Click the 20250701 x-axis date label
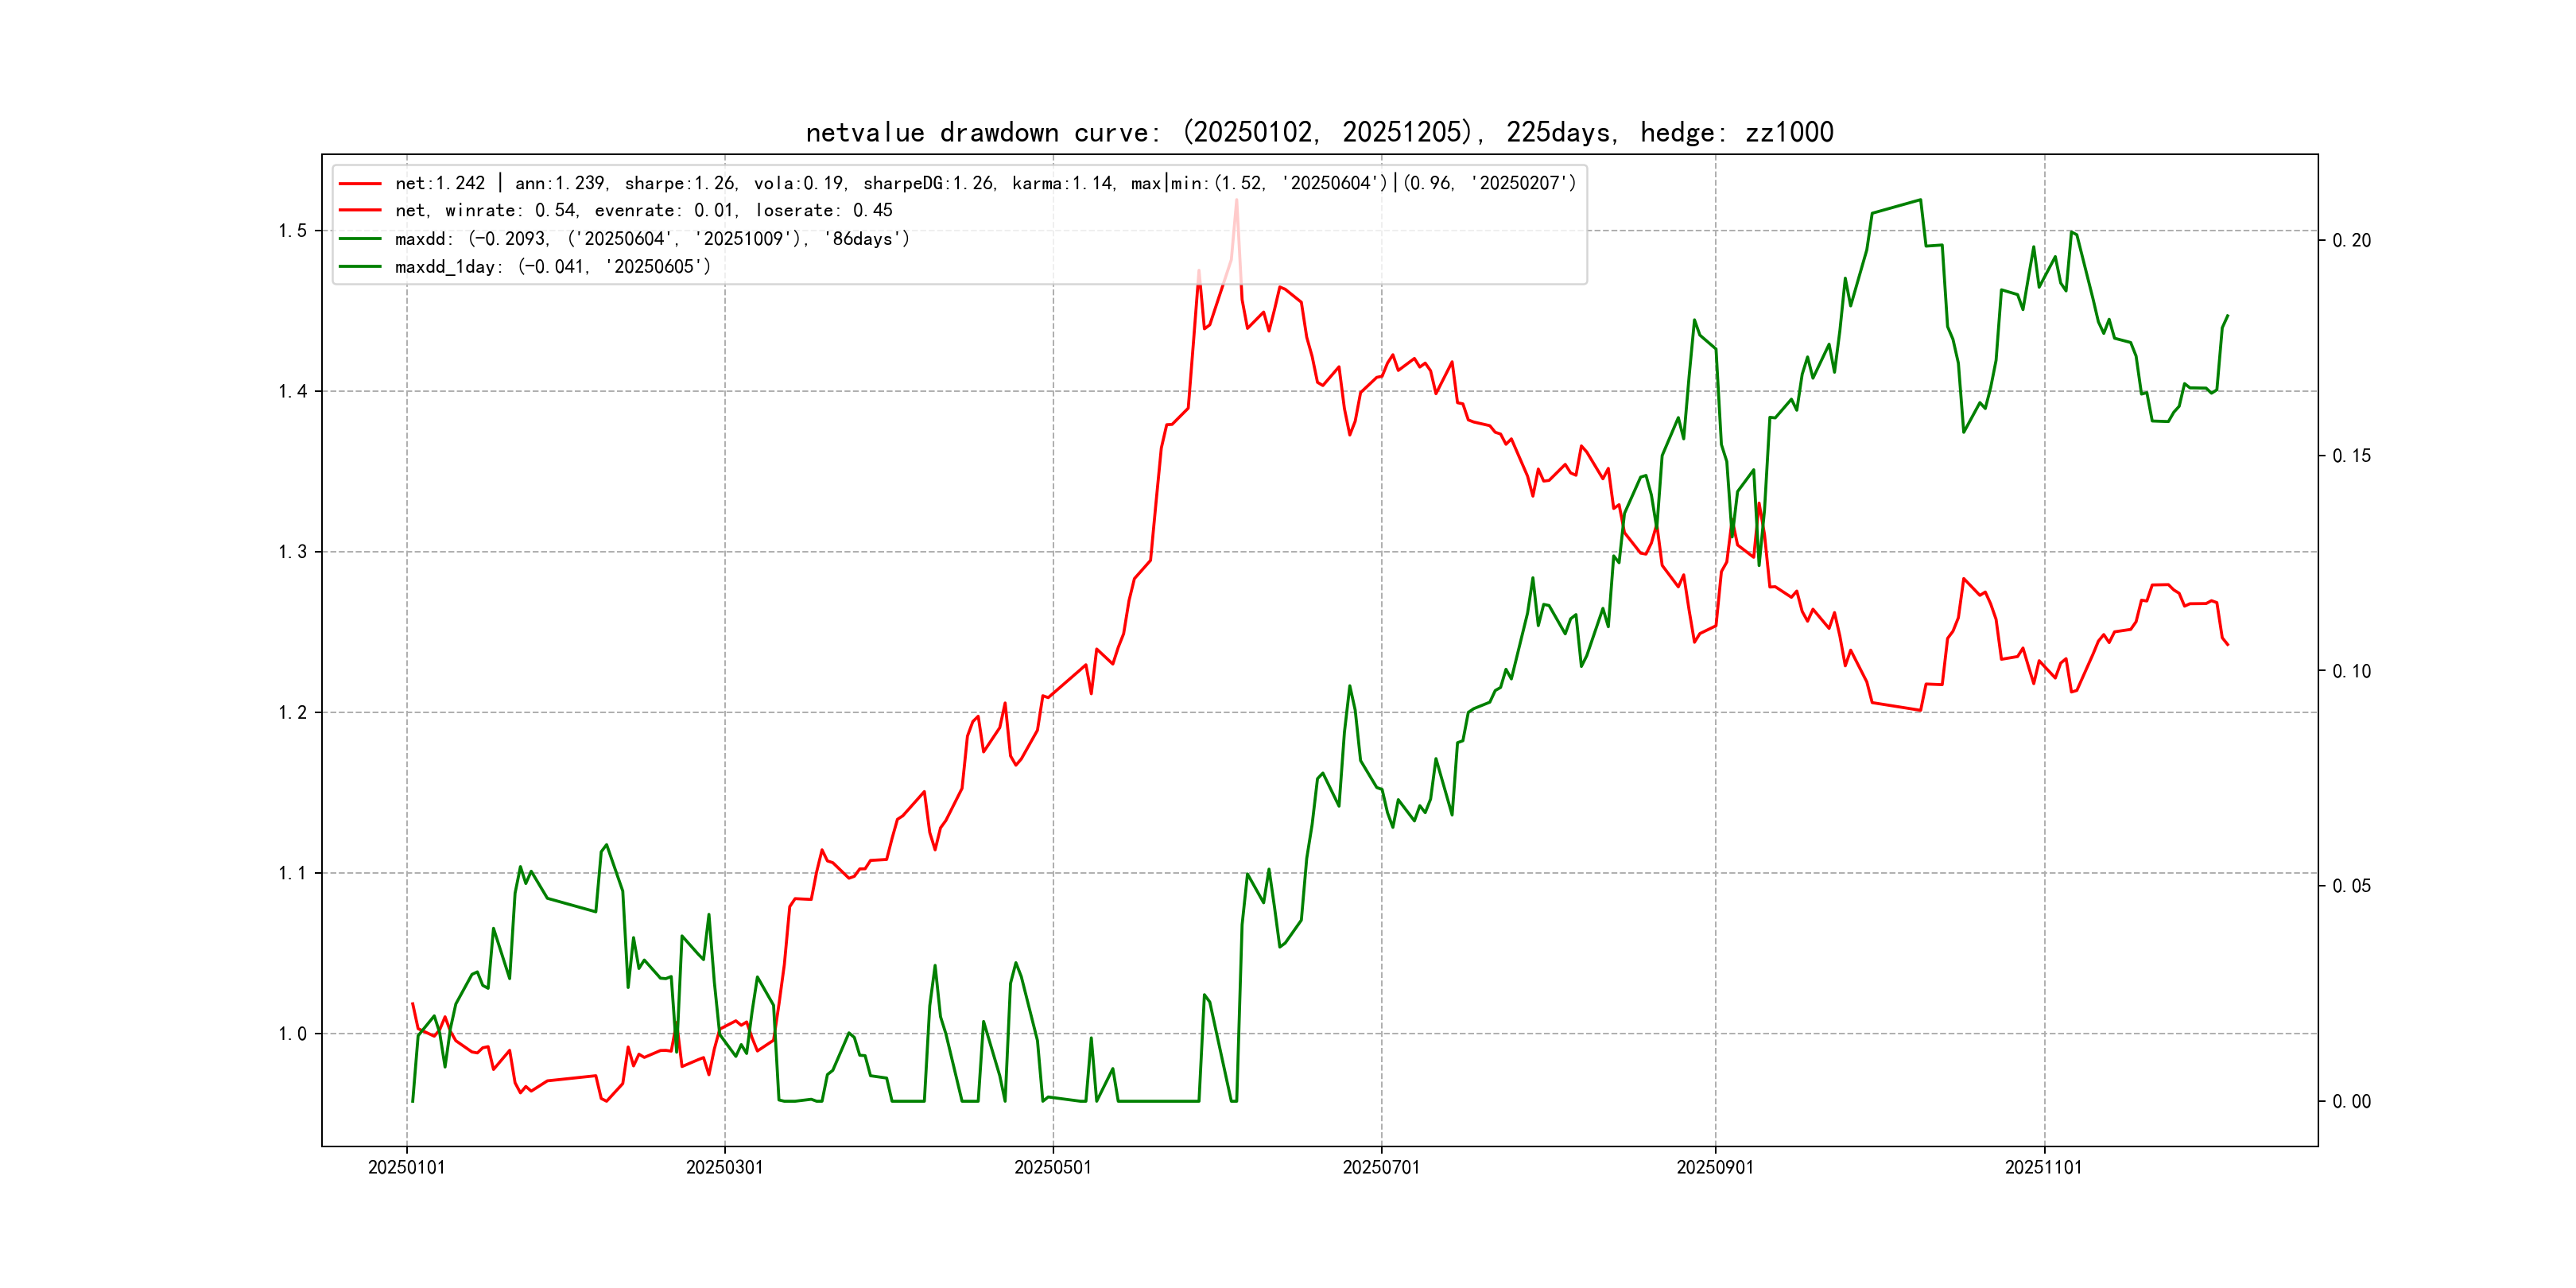 tap(1381, 1168)
